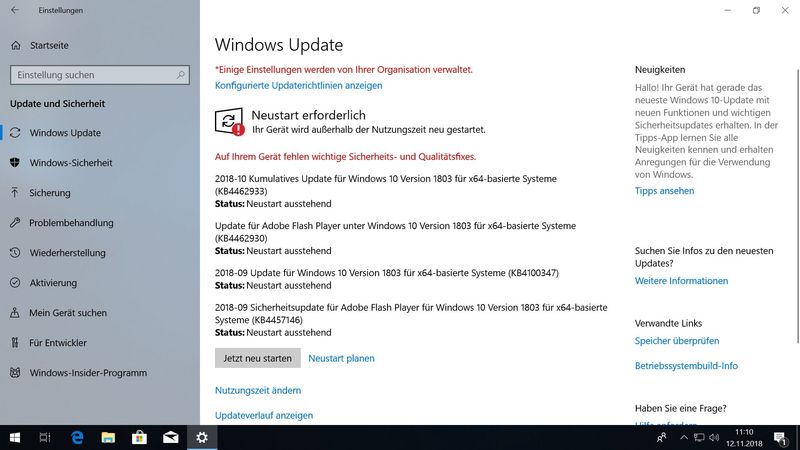Click the restart required status icon

tap(229, 121)
